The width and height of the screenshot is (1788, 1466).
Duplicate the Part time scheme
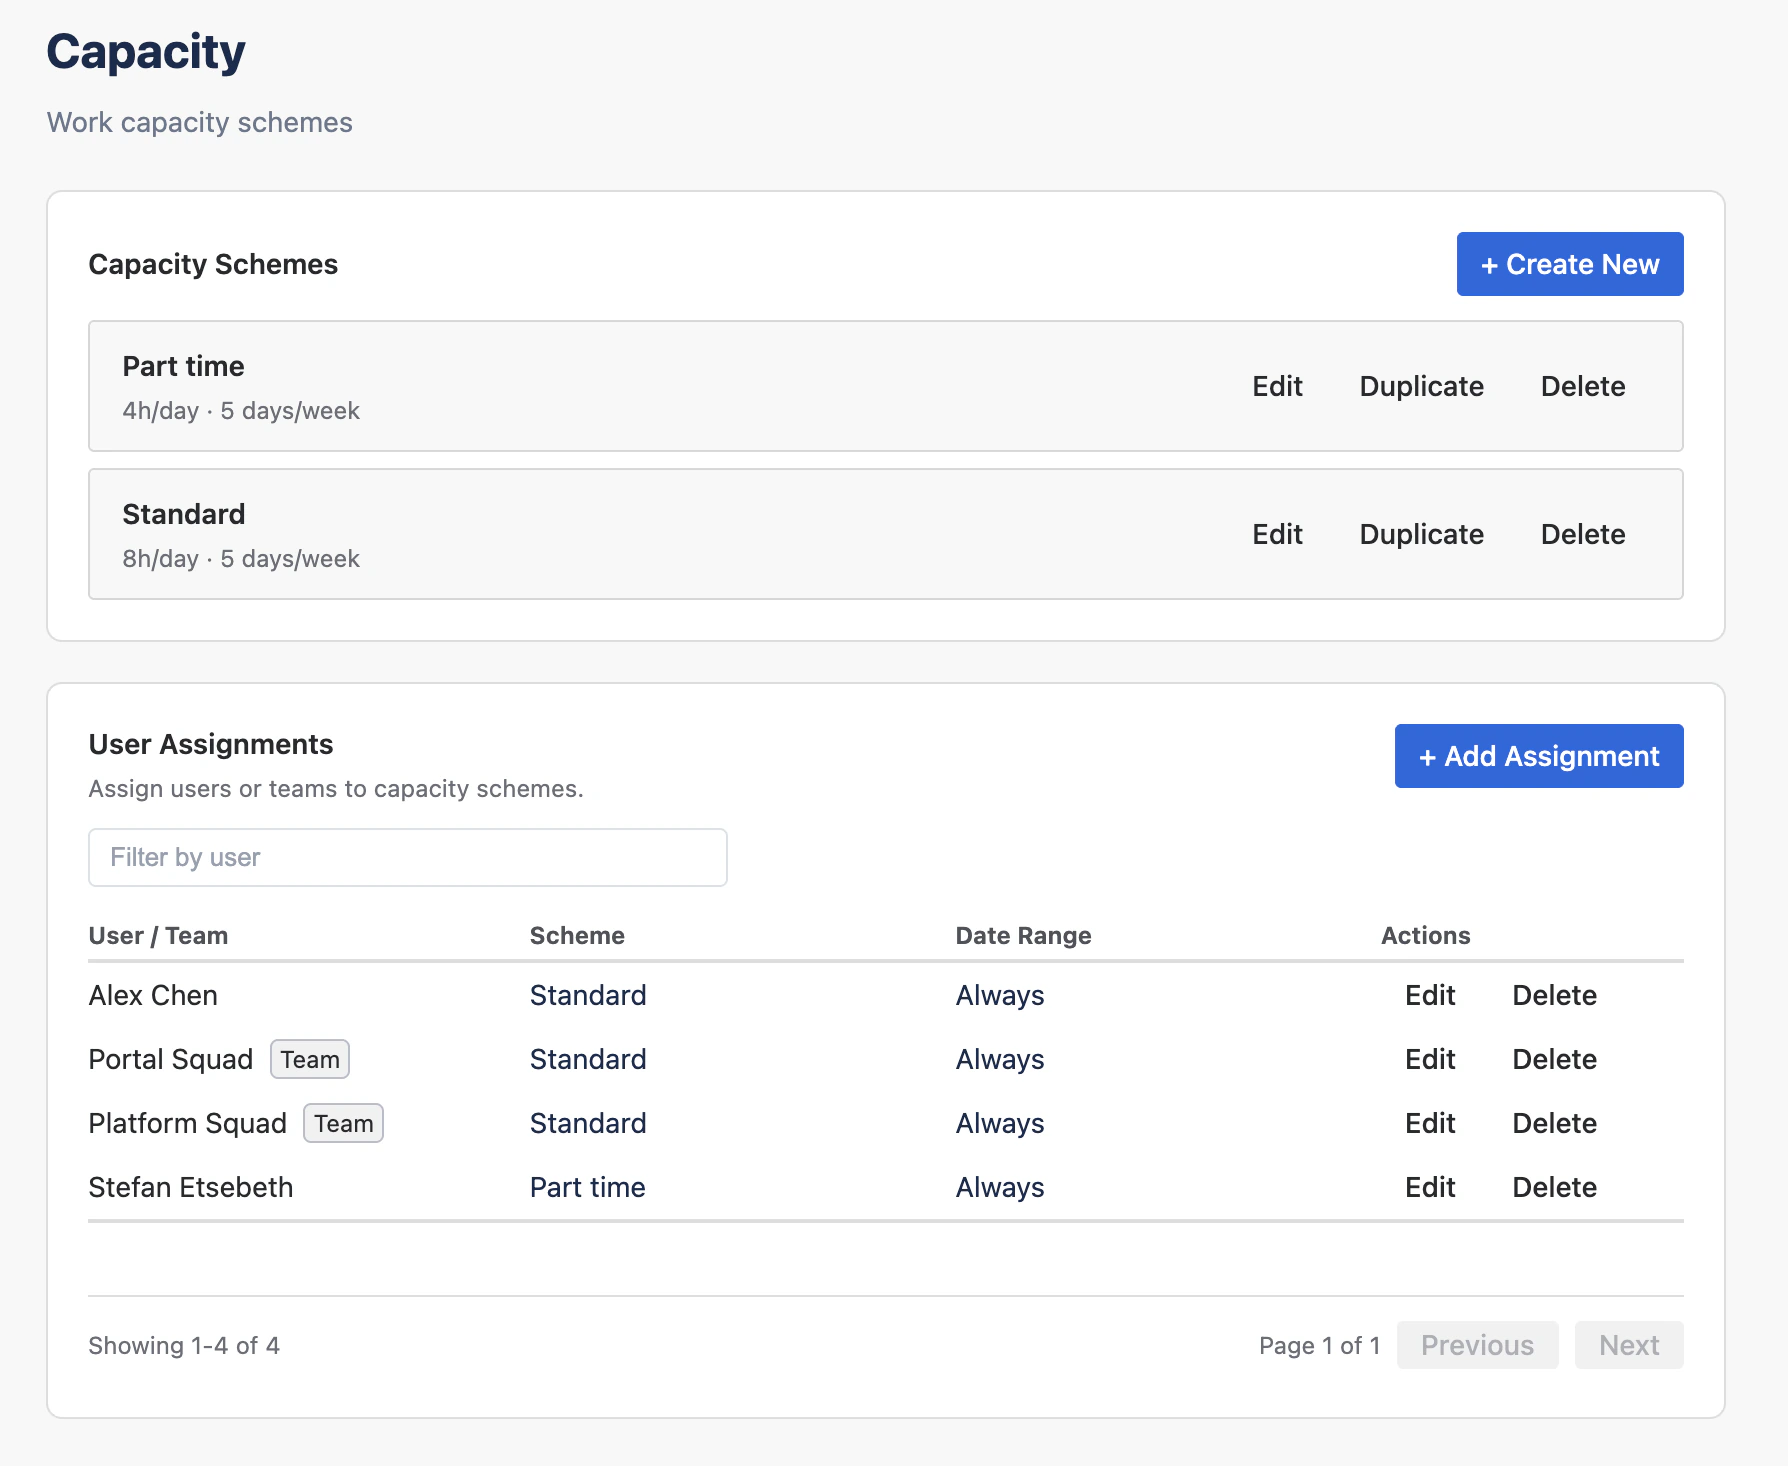pyautogui.click(x=1421, y=386)
